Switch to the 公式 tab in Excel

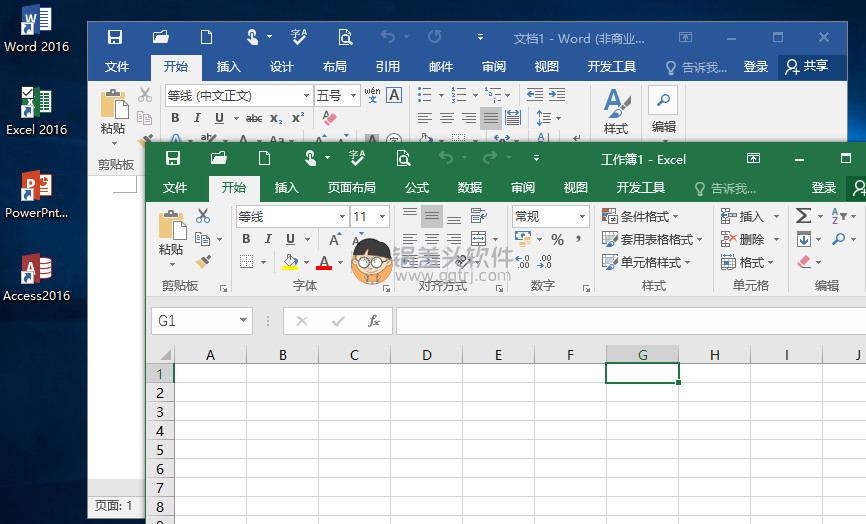(x=417, y=188)
